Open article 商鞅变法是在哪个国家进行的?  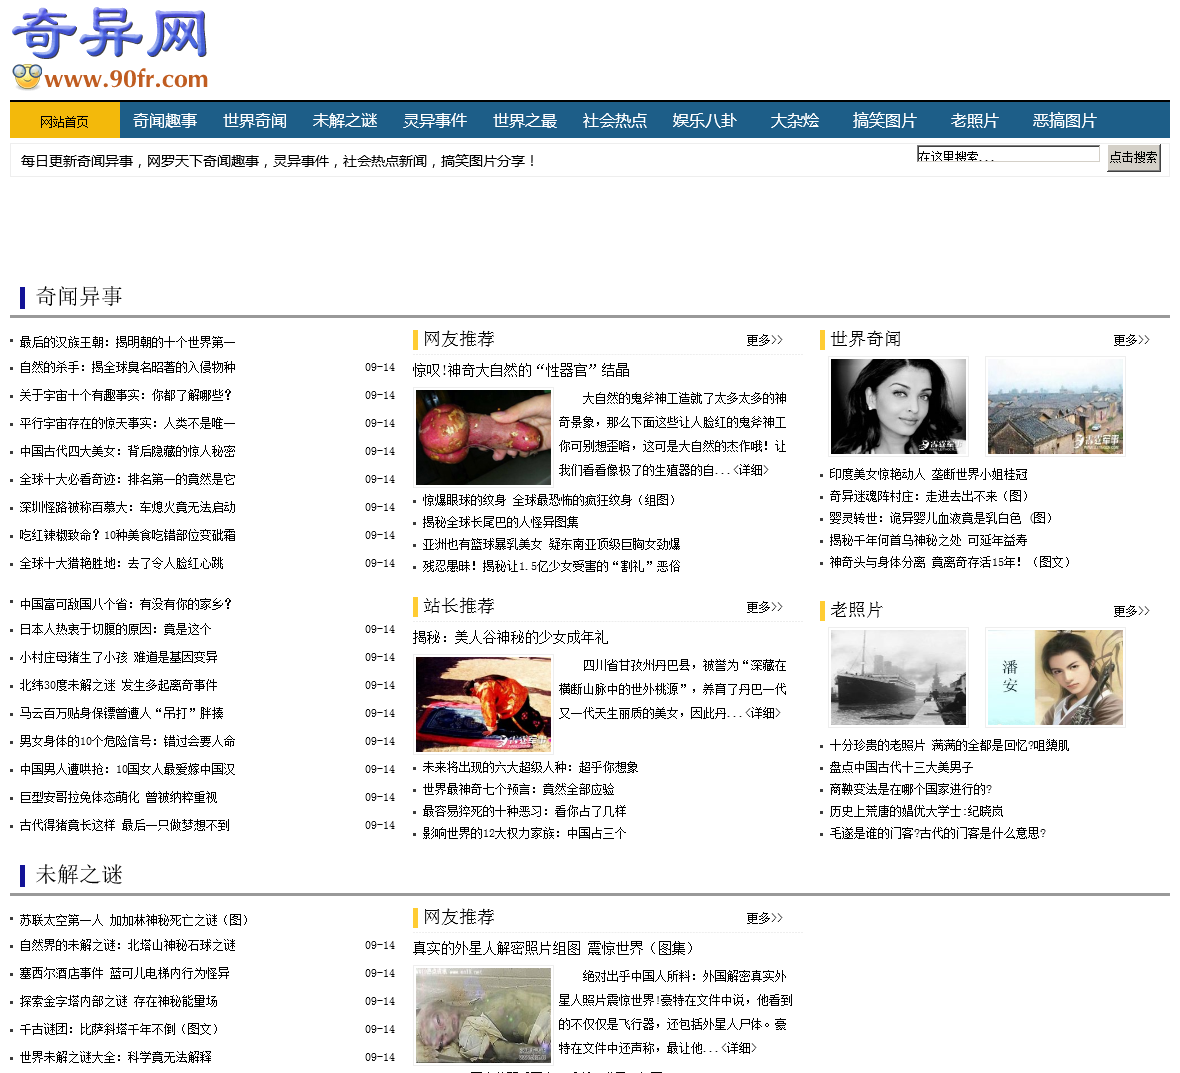[910, 789]
